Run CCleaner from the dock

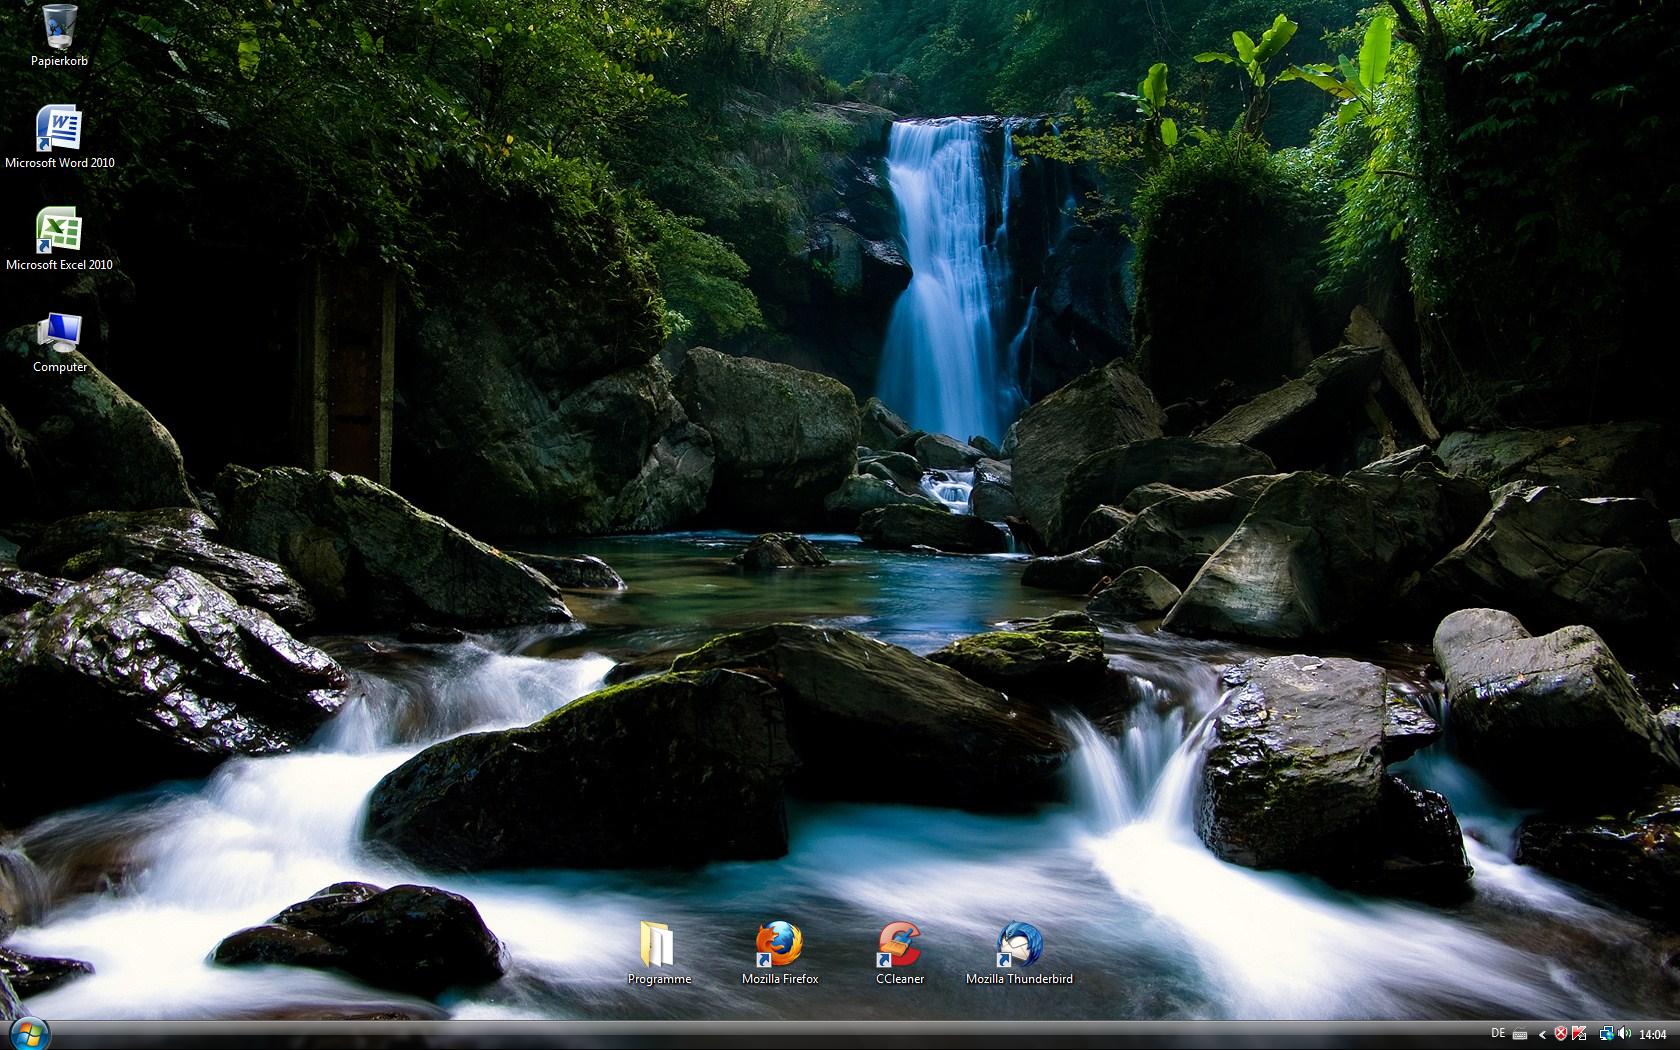coord(898,943)
